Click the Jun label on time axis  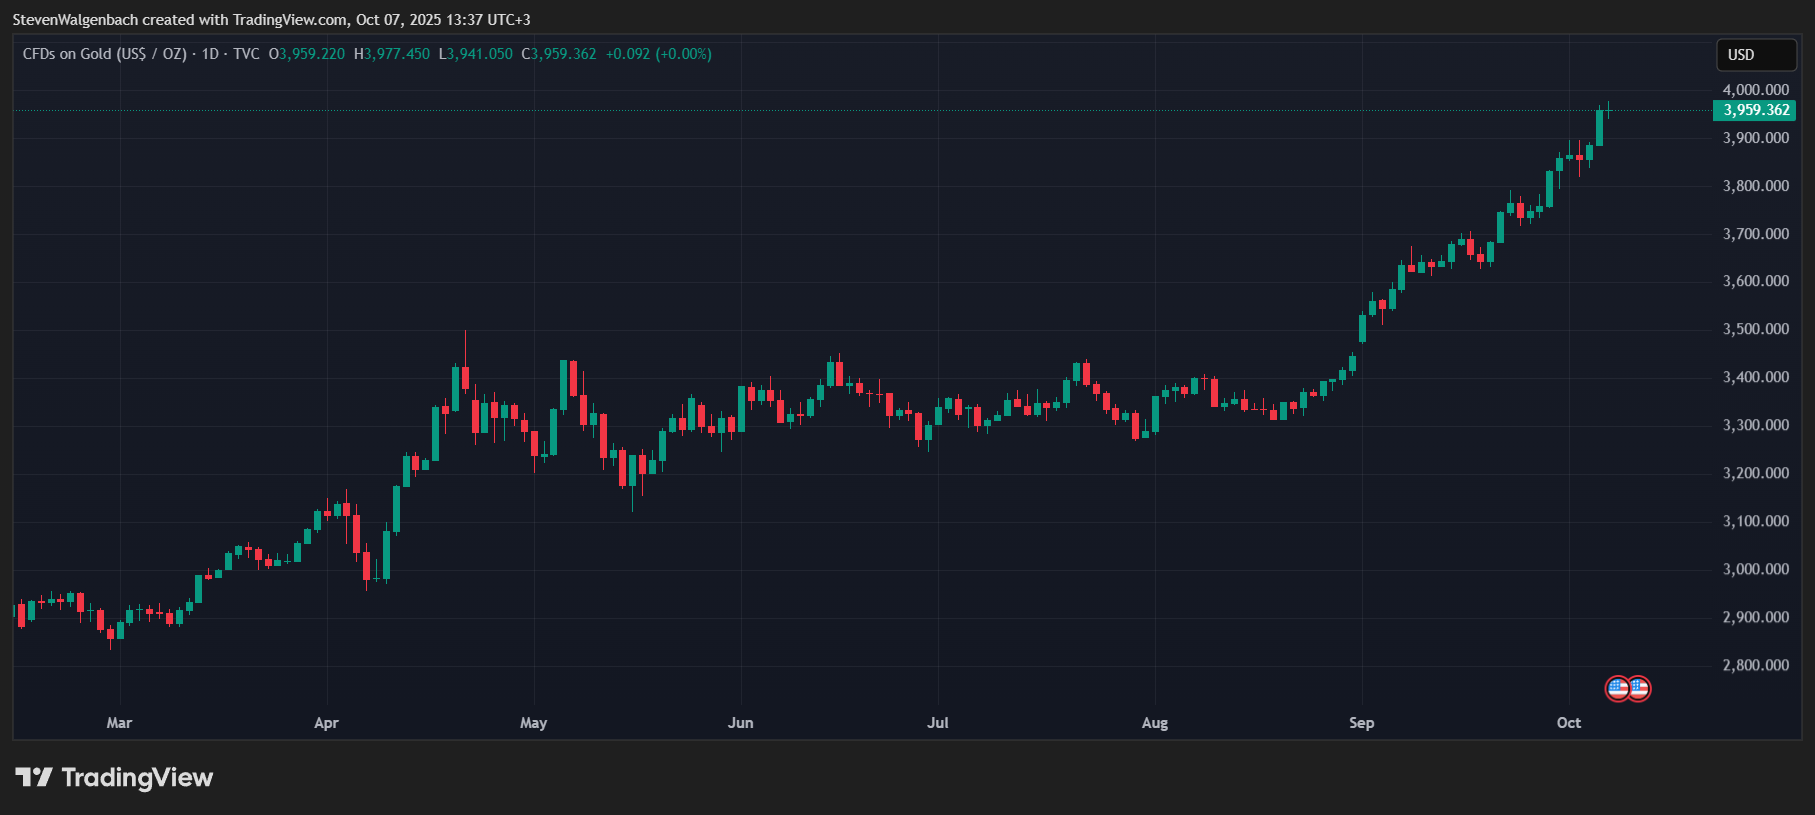click(741, 723)
